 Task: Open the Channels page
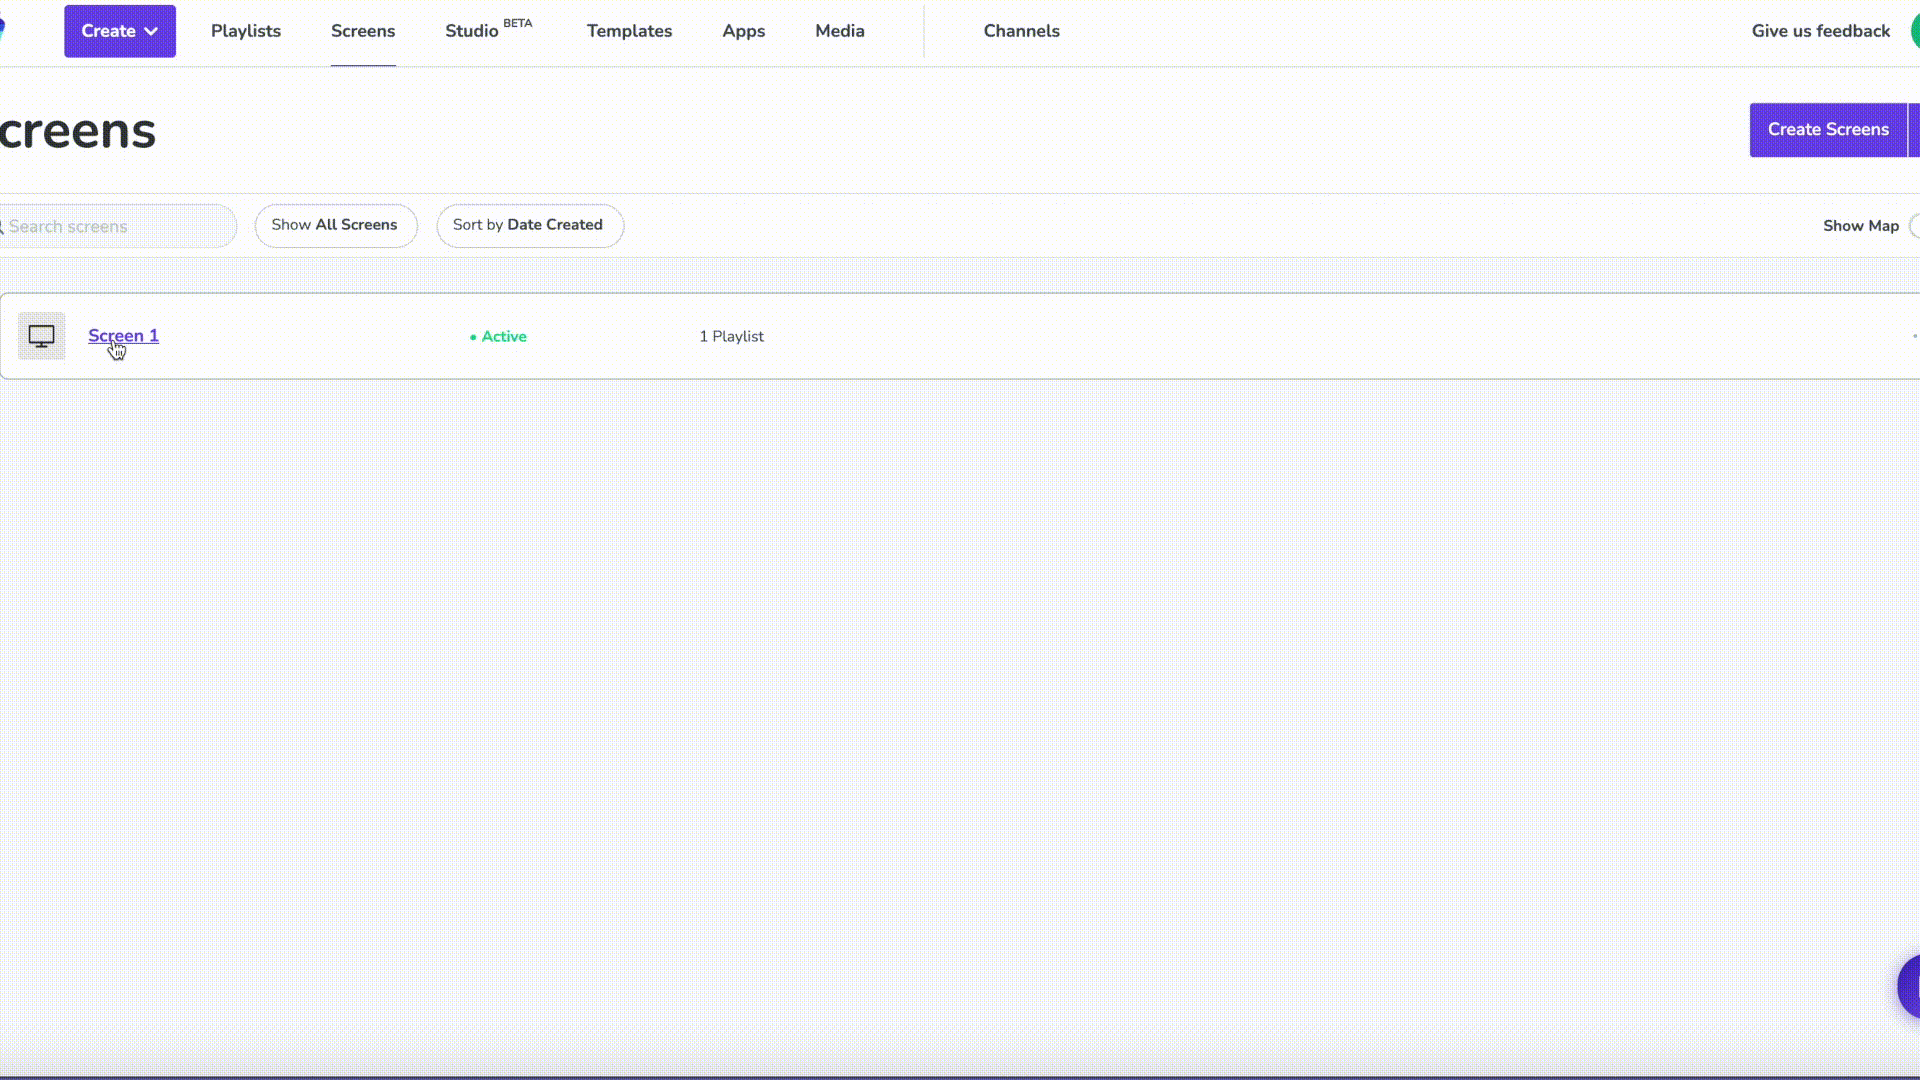pyautogui.click(x=1021, y=31)
